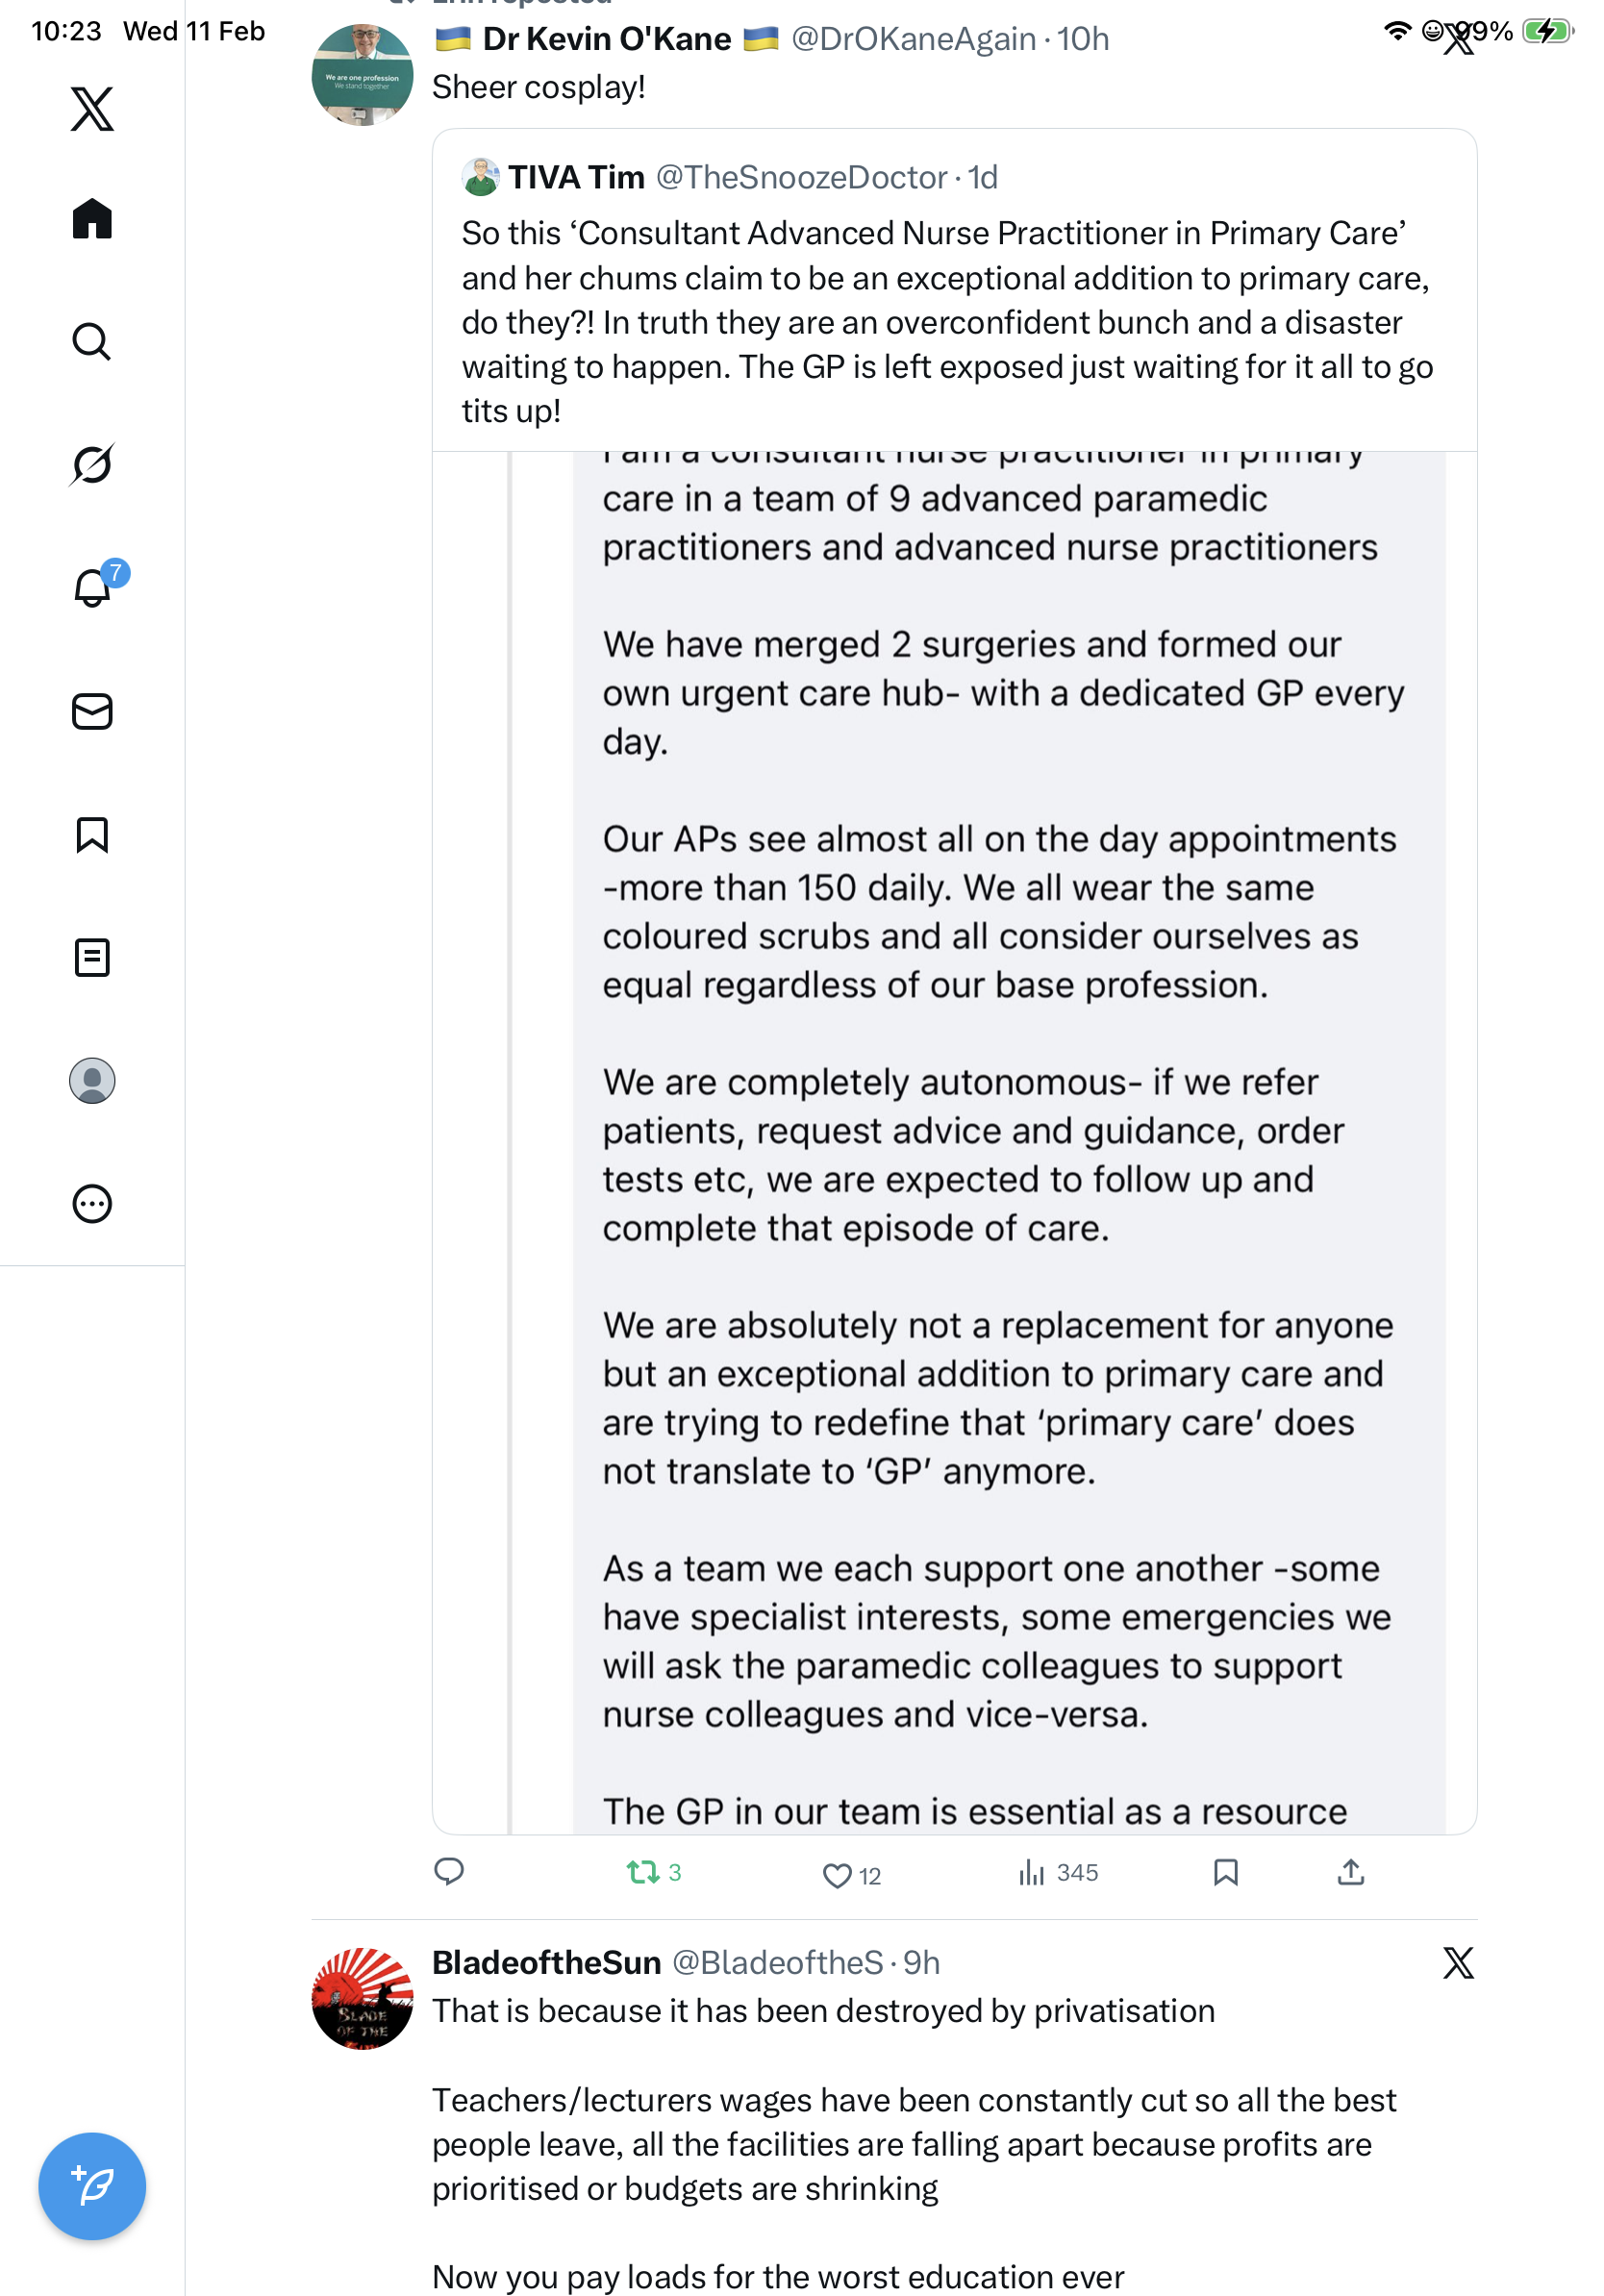Open Notifications bell with 7 badge

(92, 588)
